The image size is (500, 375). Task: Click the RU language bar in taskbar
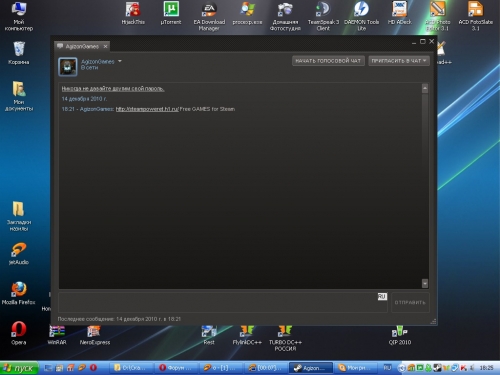[x=387, y=368]
